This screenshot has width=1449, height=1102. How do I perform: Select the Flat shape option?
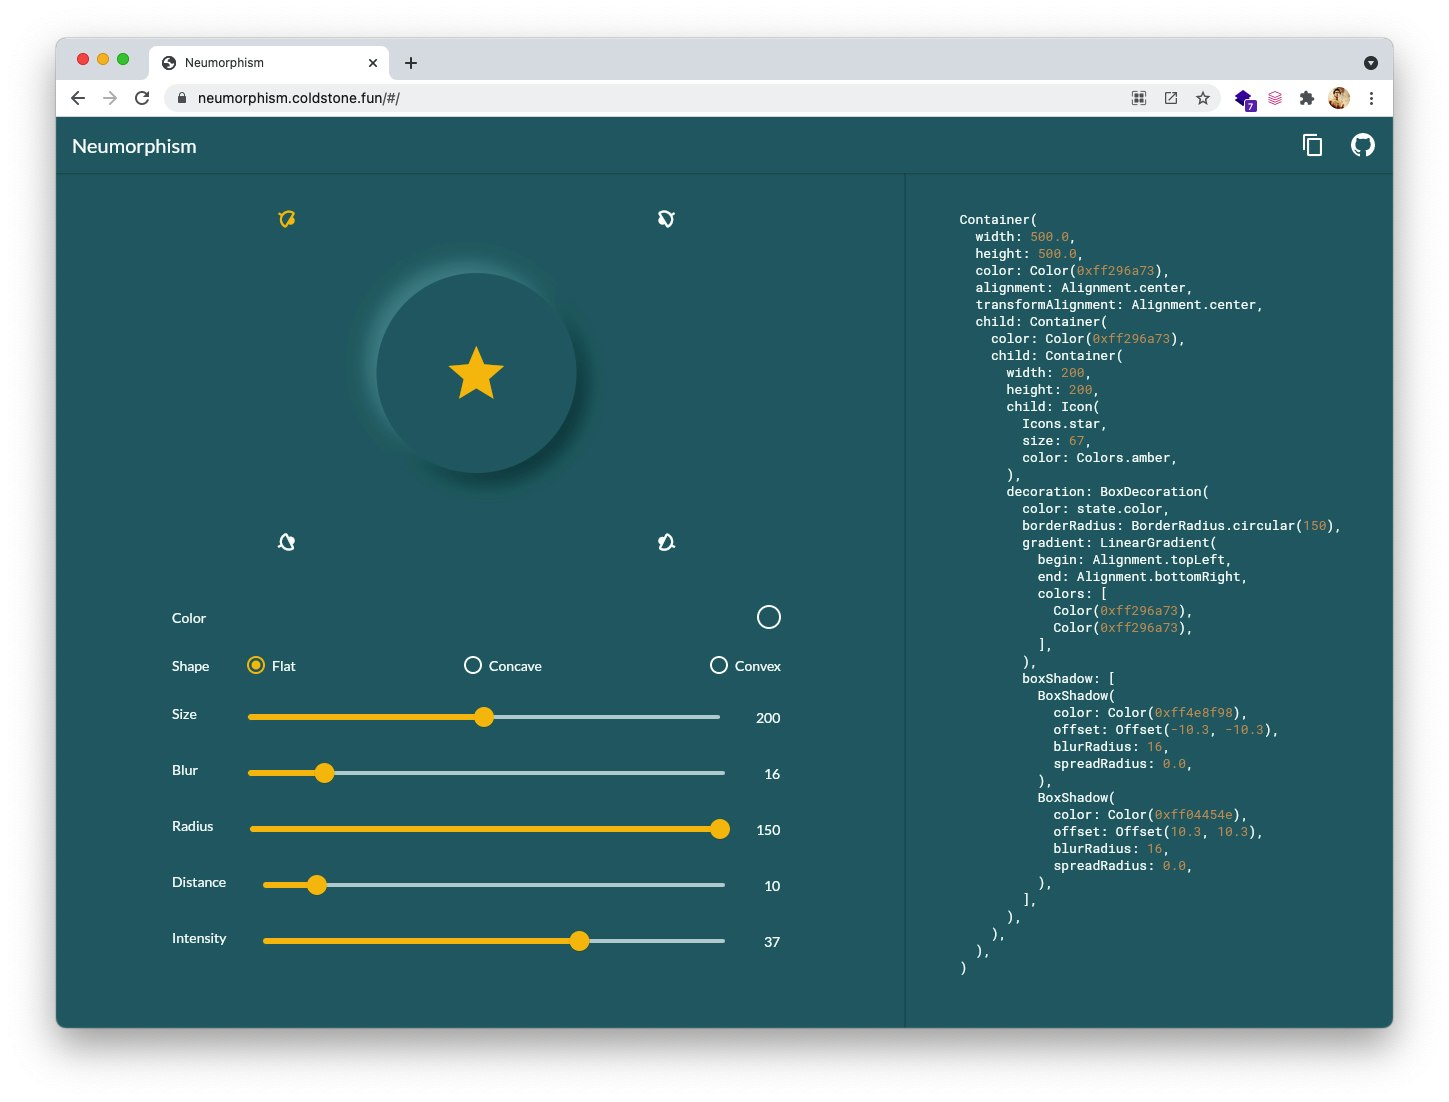tap(256, 665)
